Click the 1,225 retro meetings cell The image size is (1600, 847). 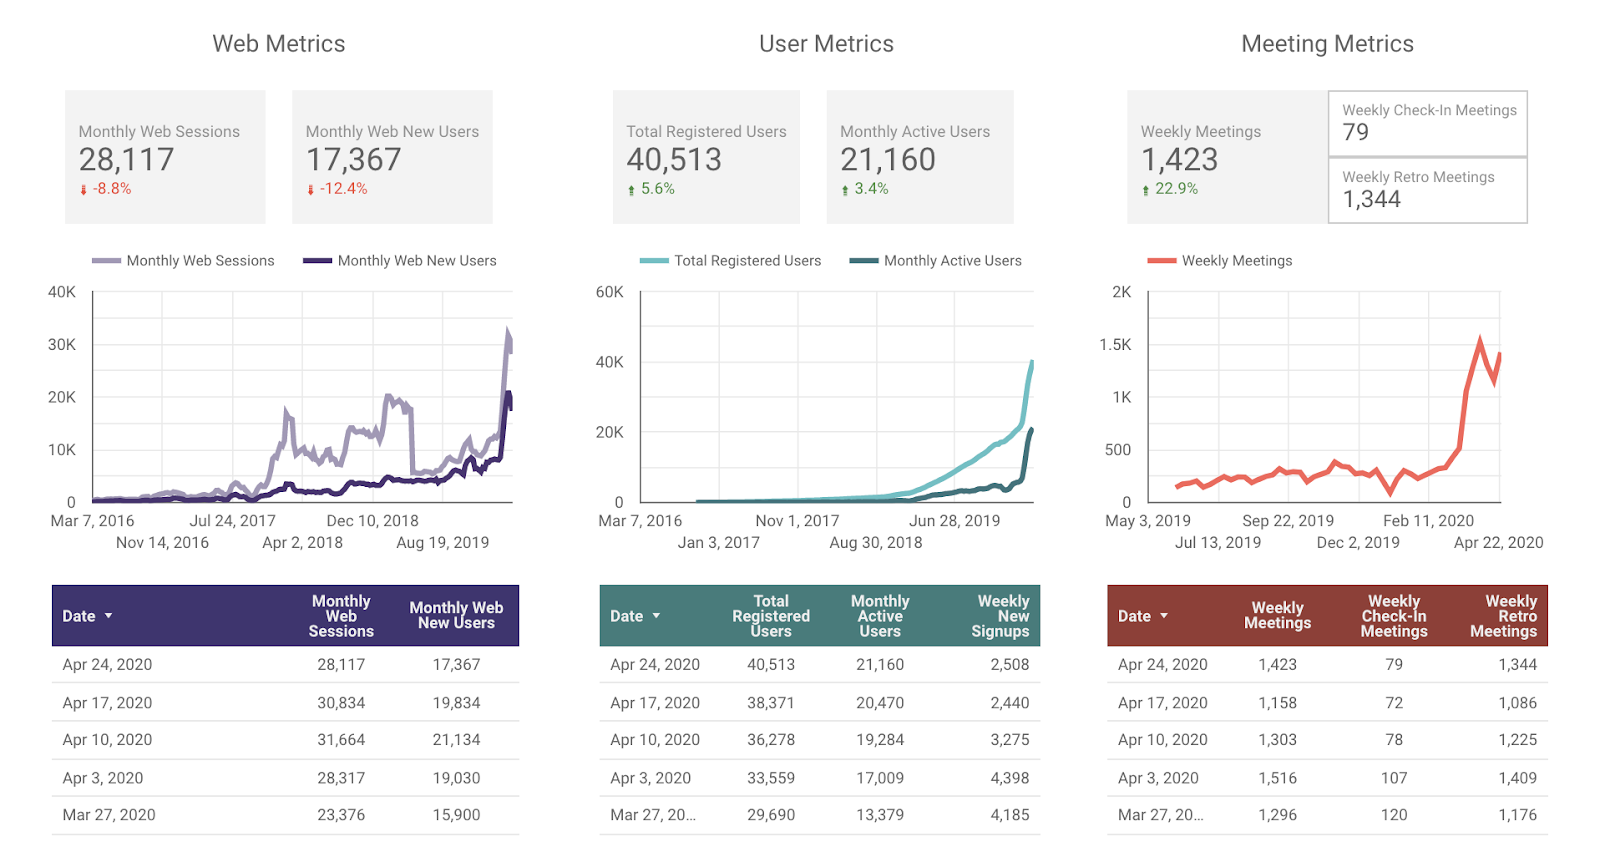point(1518,740)
